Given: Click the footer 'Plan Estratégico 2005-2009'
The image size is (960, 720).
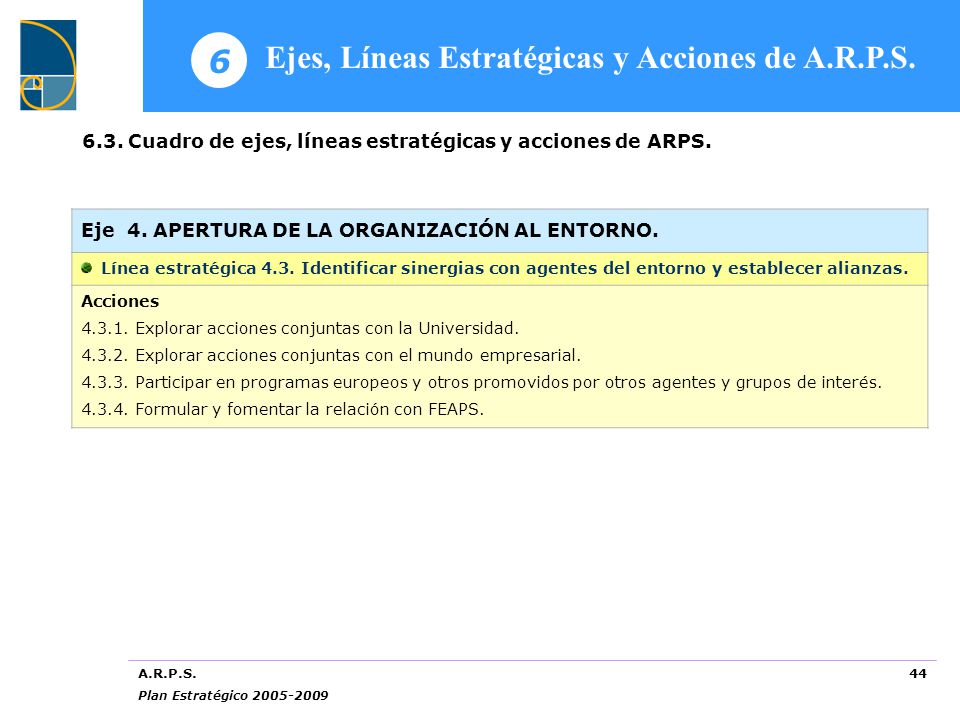Looking at the screenshot, I should (233, 696).
